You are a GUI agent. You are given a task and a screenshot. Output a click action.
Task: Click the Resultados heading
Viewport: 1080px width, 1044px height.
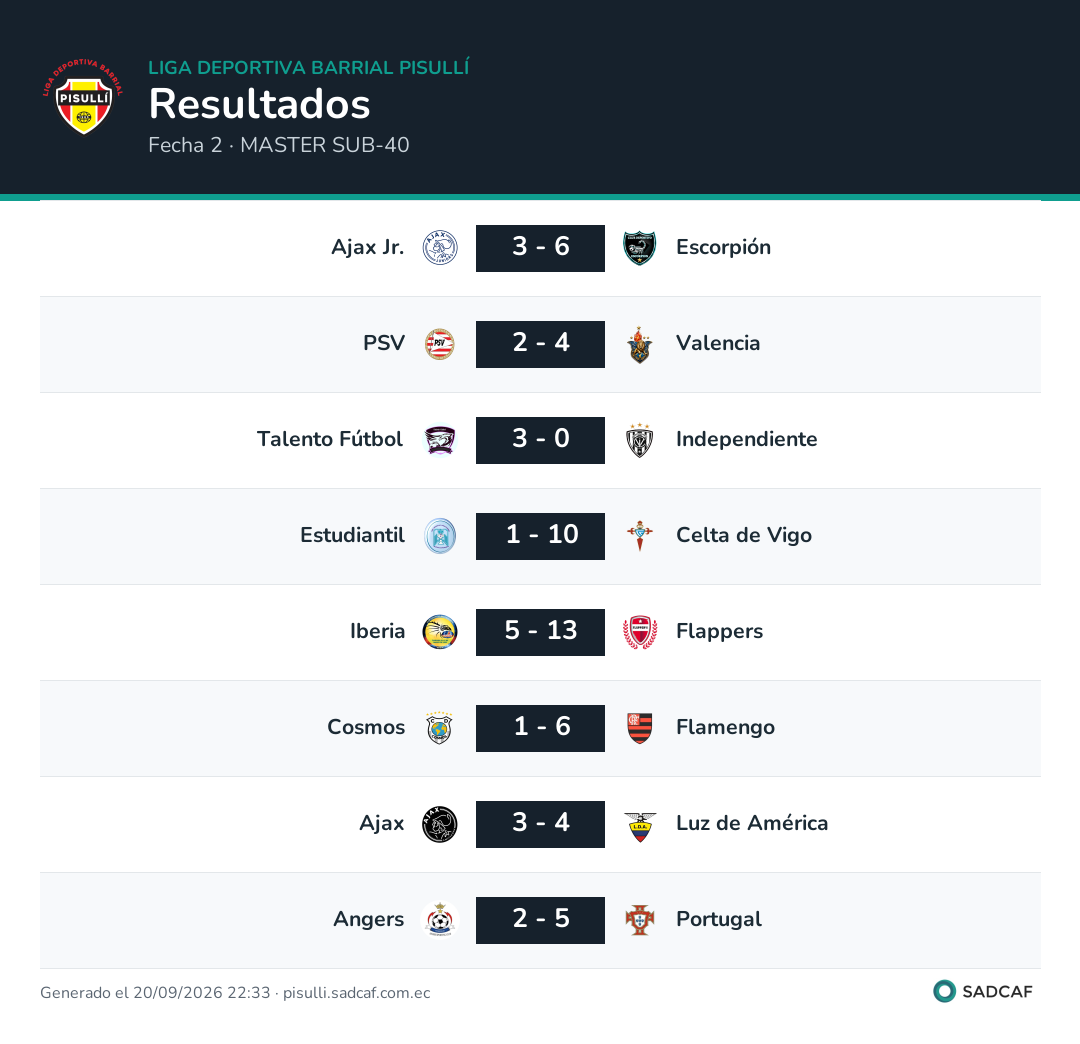pyautogui.click(x=260, y=104)
